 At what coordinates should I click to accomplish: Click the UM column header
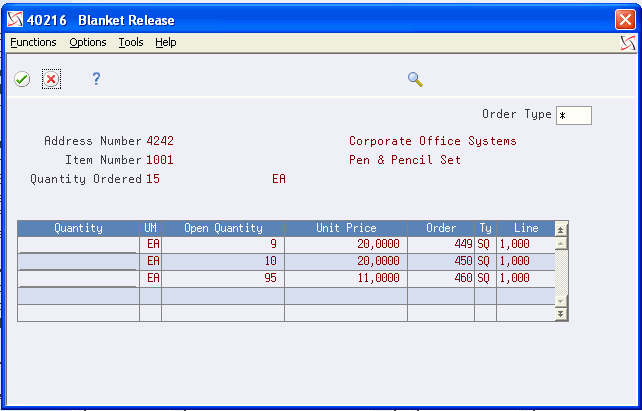click(x=150, y=228)
